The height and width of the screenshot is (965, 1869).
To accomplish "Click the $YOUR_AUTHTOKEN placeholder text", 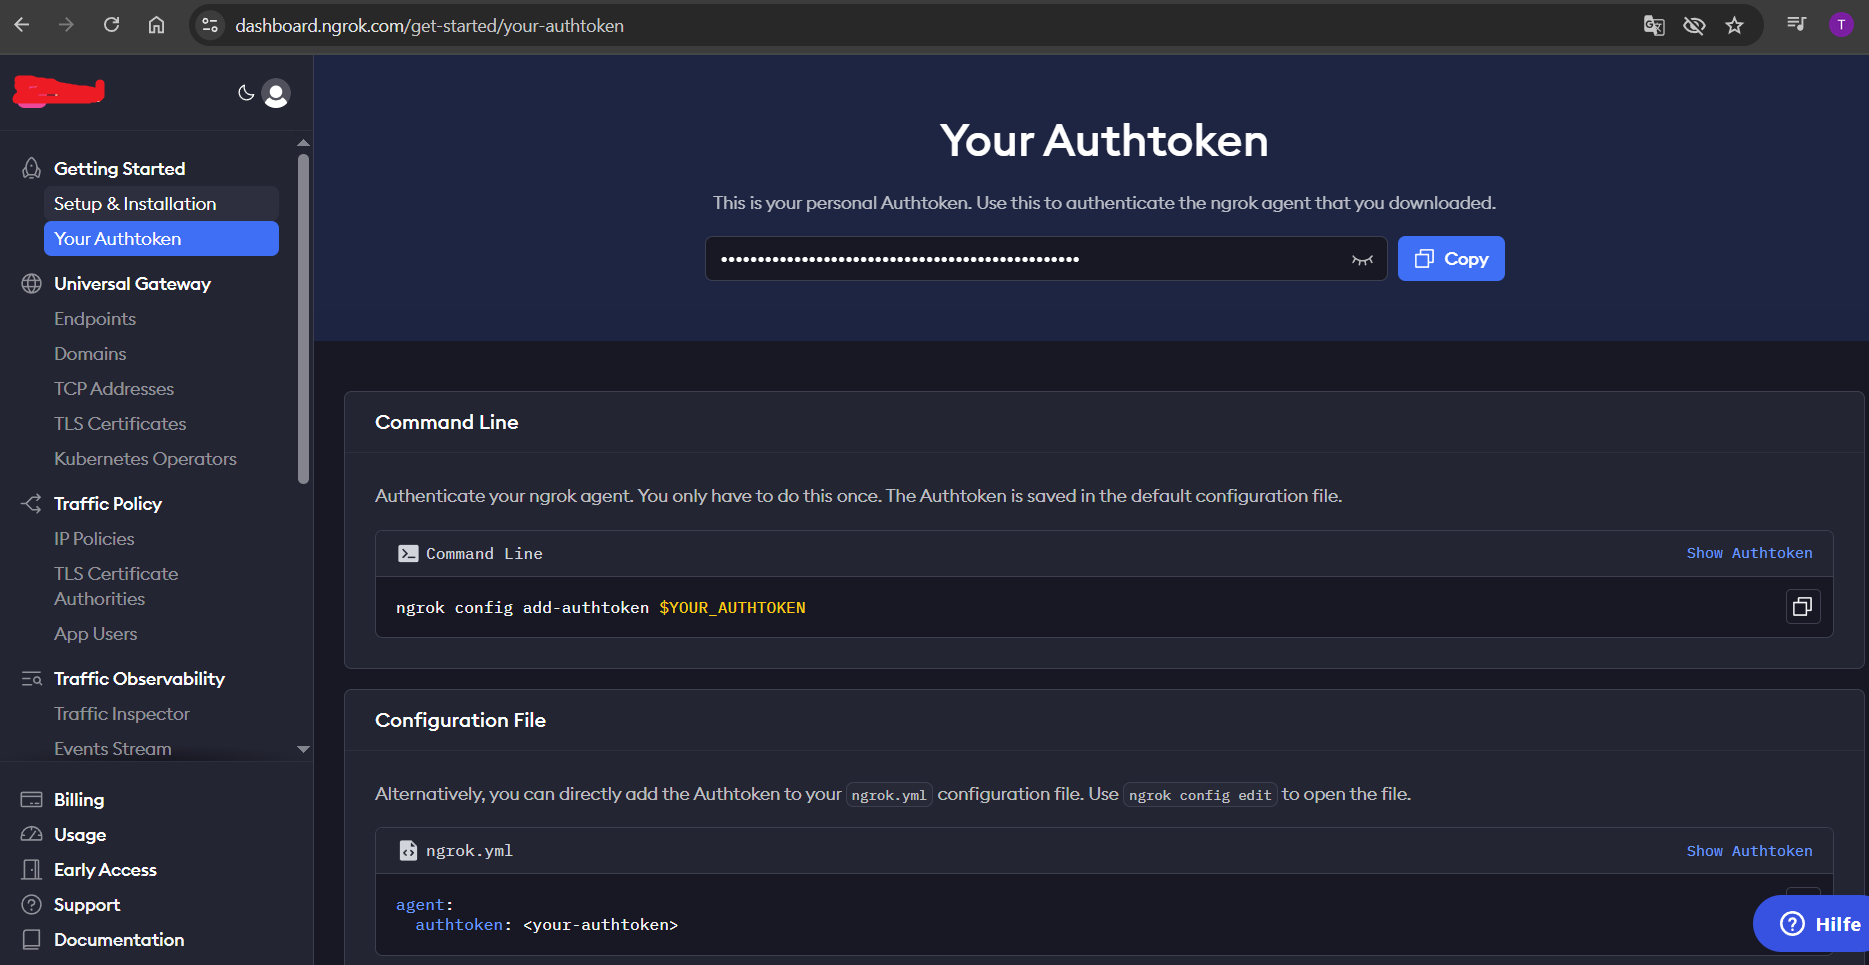I will coord(732,607).
